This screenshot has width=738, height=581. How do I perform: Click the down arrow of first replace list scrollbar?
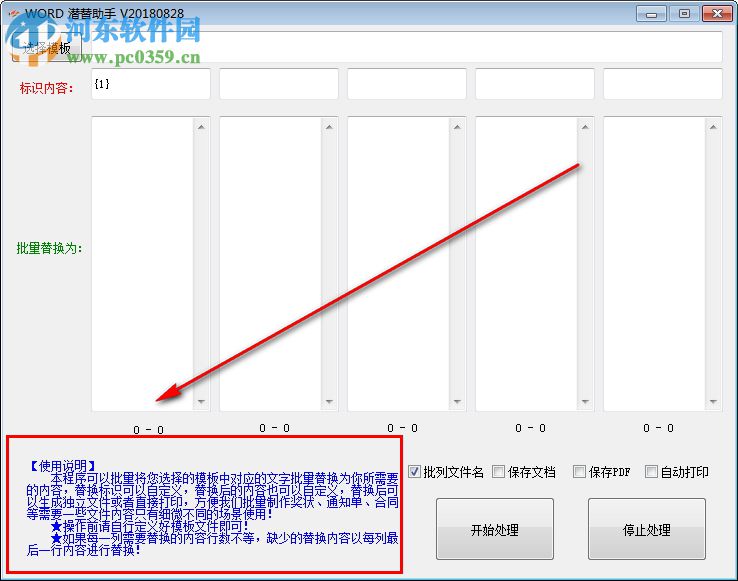click(201, 402)
